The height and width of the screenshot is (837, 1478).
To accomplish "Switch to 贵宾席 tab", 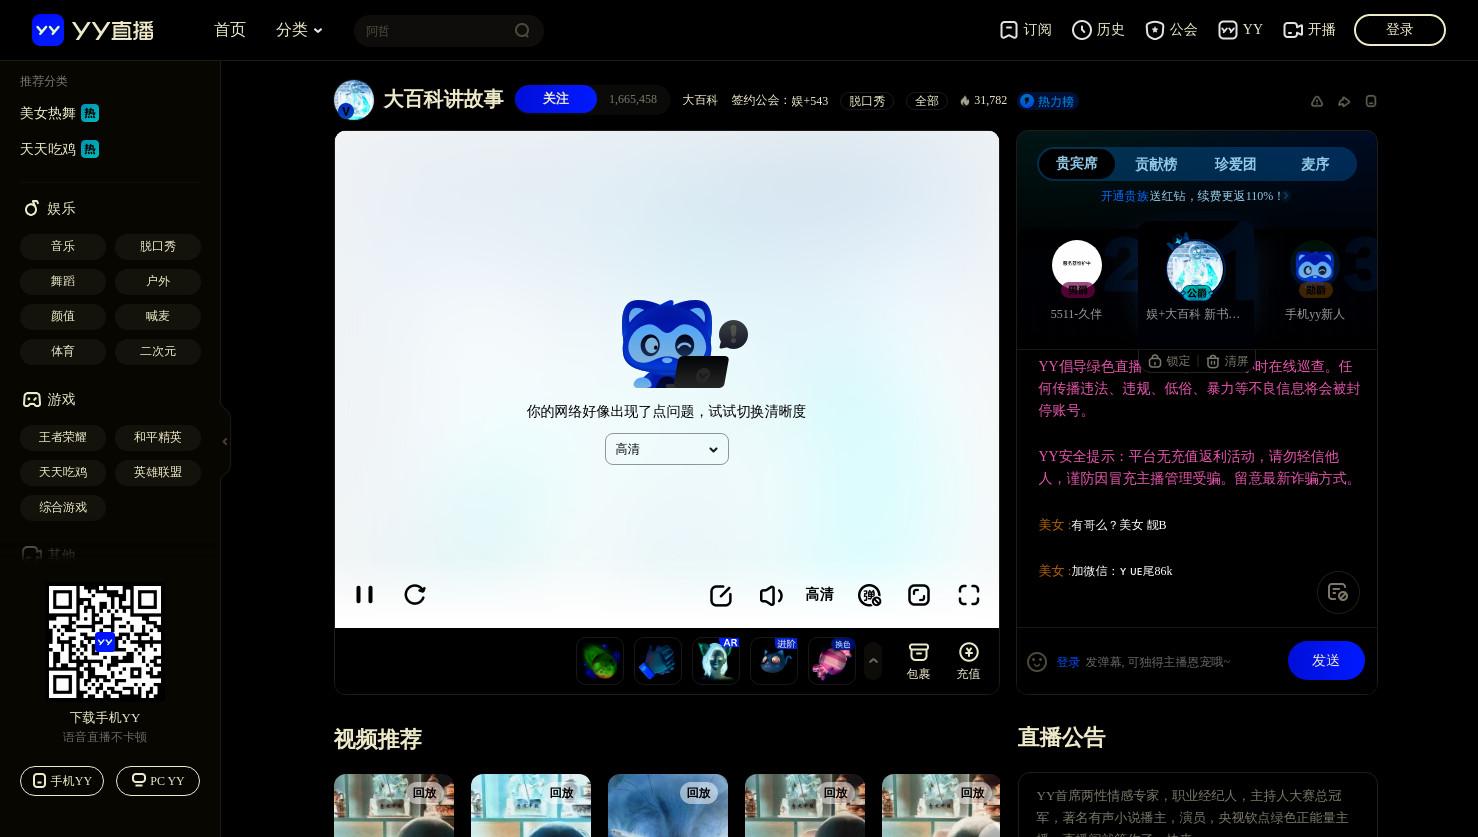I will (x=1077, y=164).
